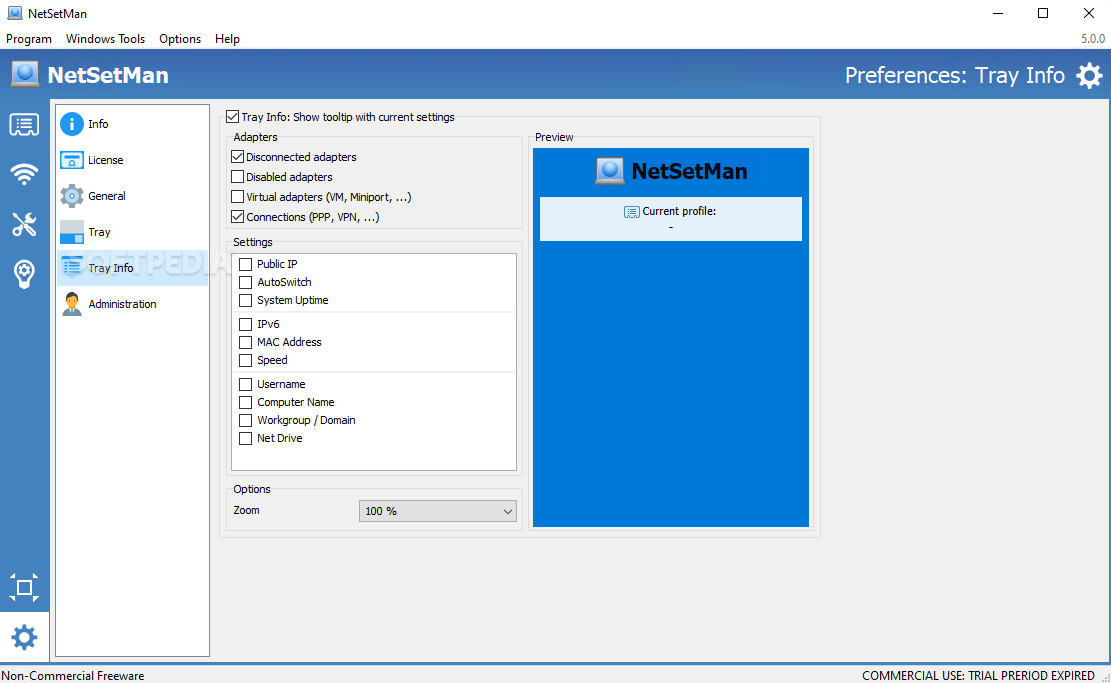Open the Profiles sidebar icon

[x=24, y=125]
